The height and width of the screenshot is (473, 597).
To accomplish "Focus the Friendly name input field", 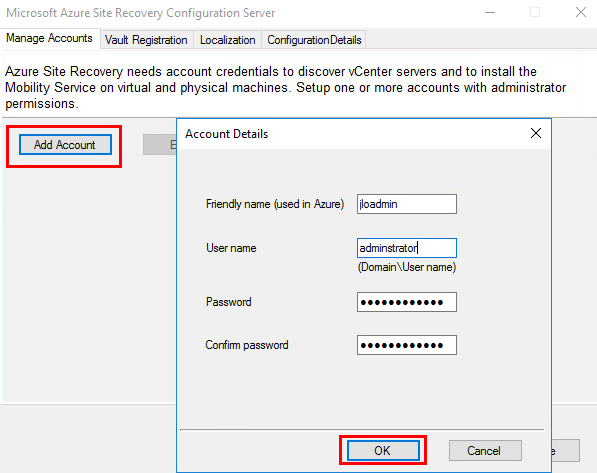I will point(407,204).
